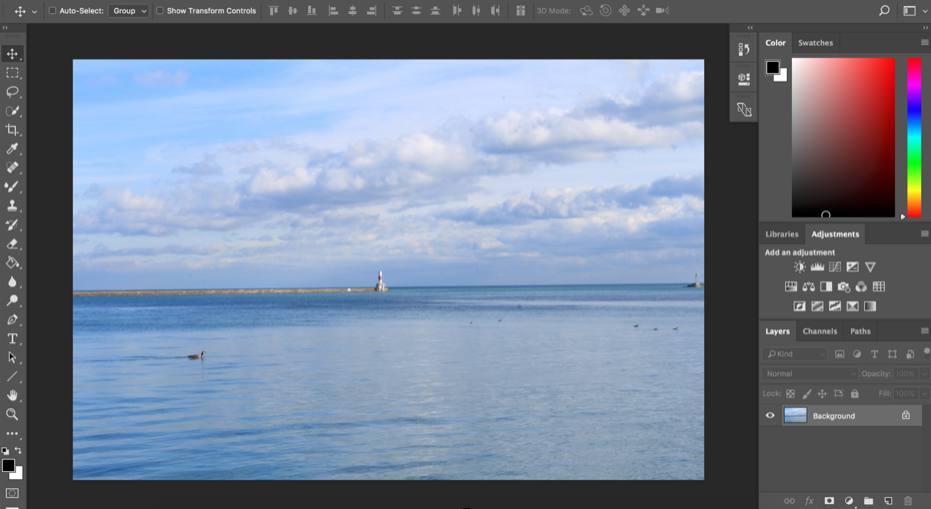Enable the Auto-Select checkbox
Viewport: 931px width, 509px height.
52,11
